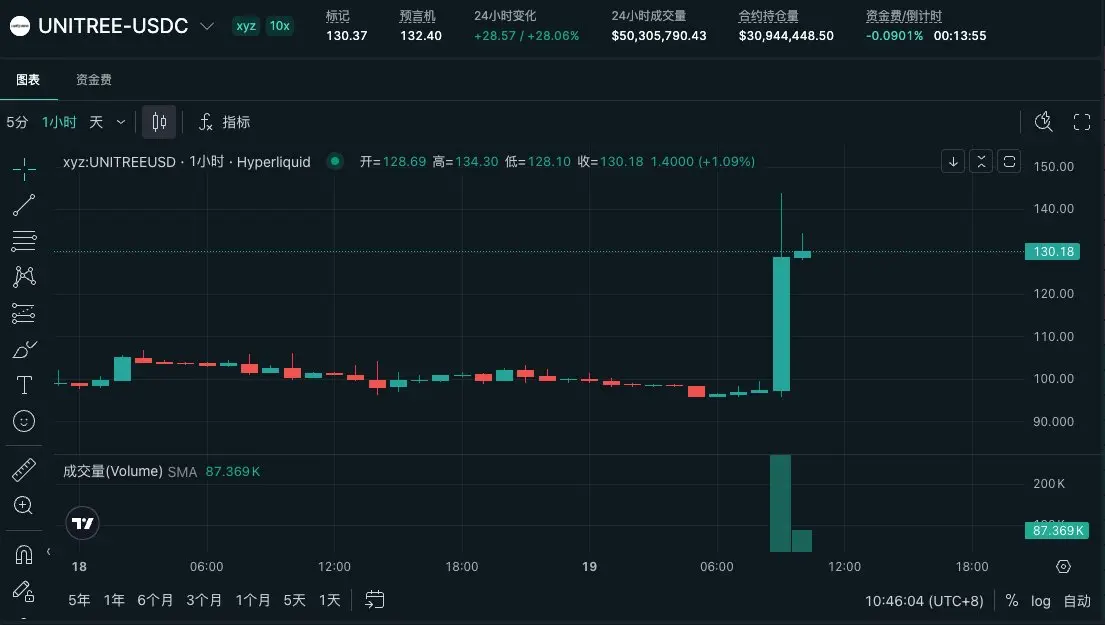Activate the zoom in tool
This screenshot has width=1105, height=625.
tap(23, 505)
